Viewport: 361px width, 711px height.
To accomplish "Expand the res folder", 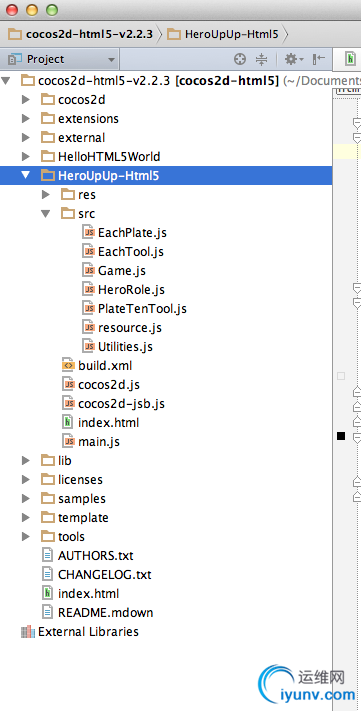I will (46, 195).
